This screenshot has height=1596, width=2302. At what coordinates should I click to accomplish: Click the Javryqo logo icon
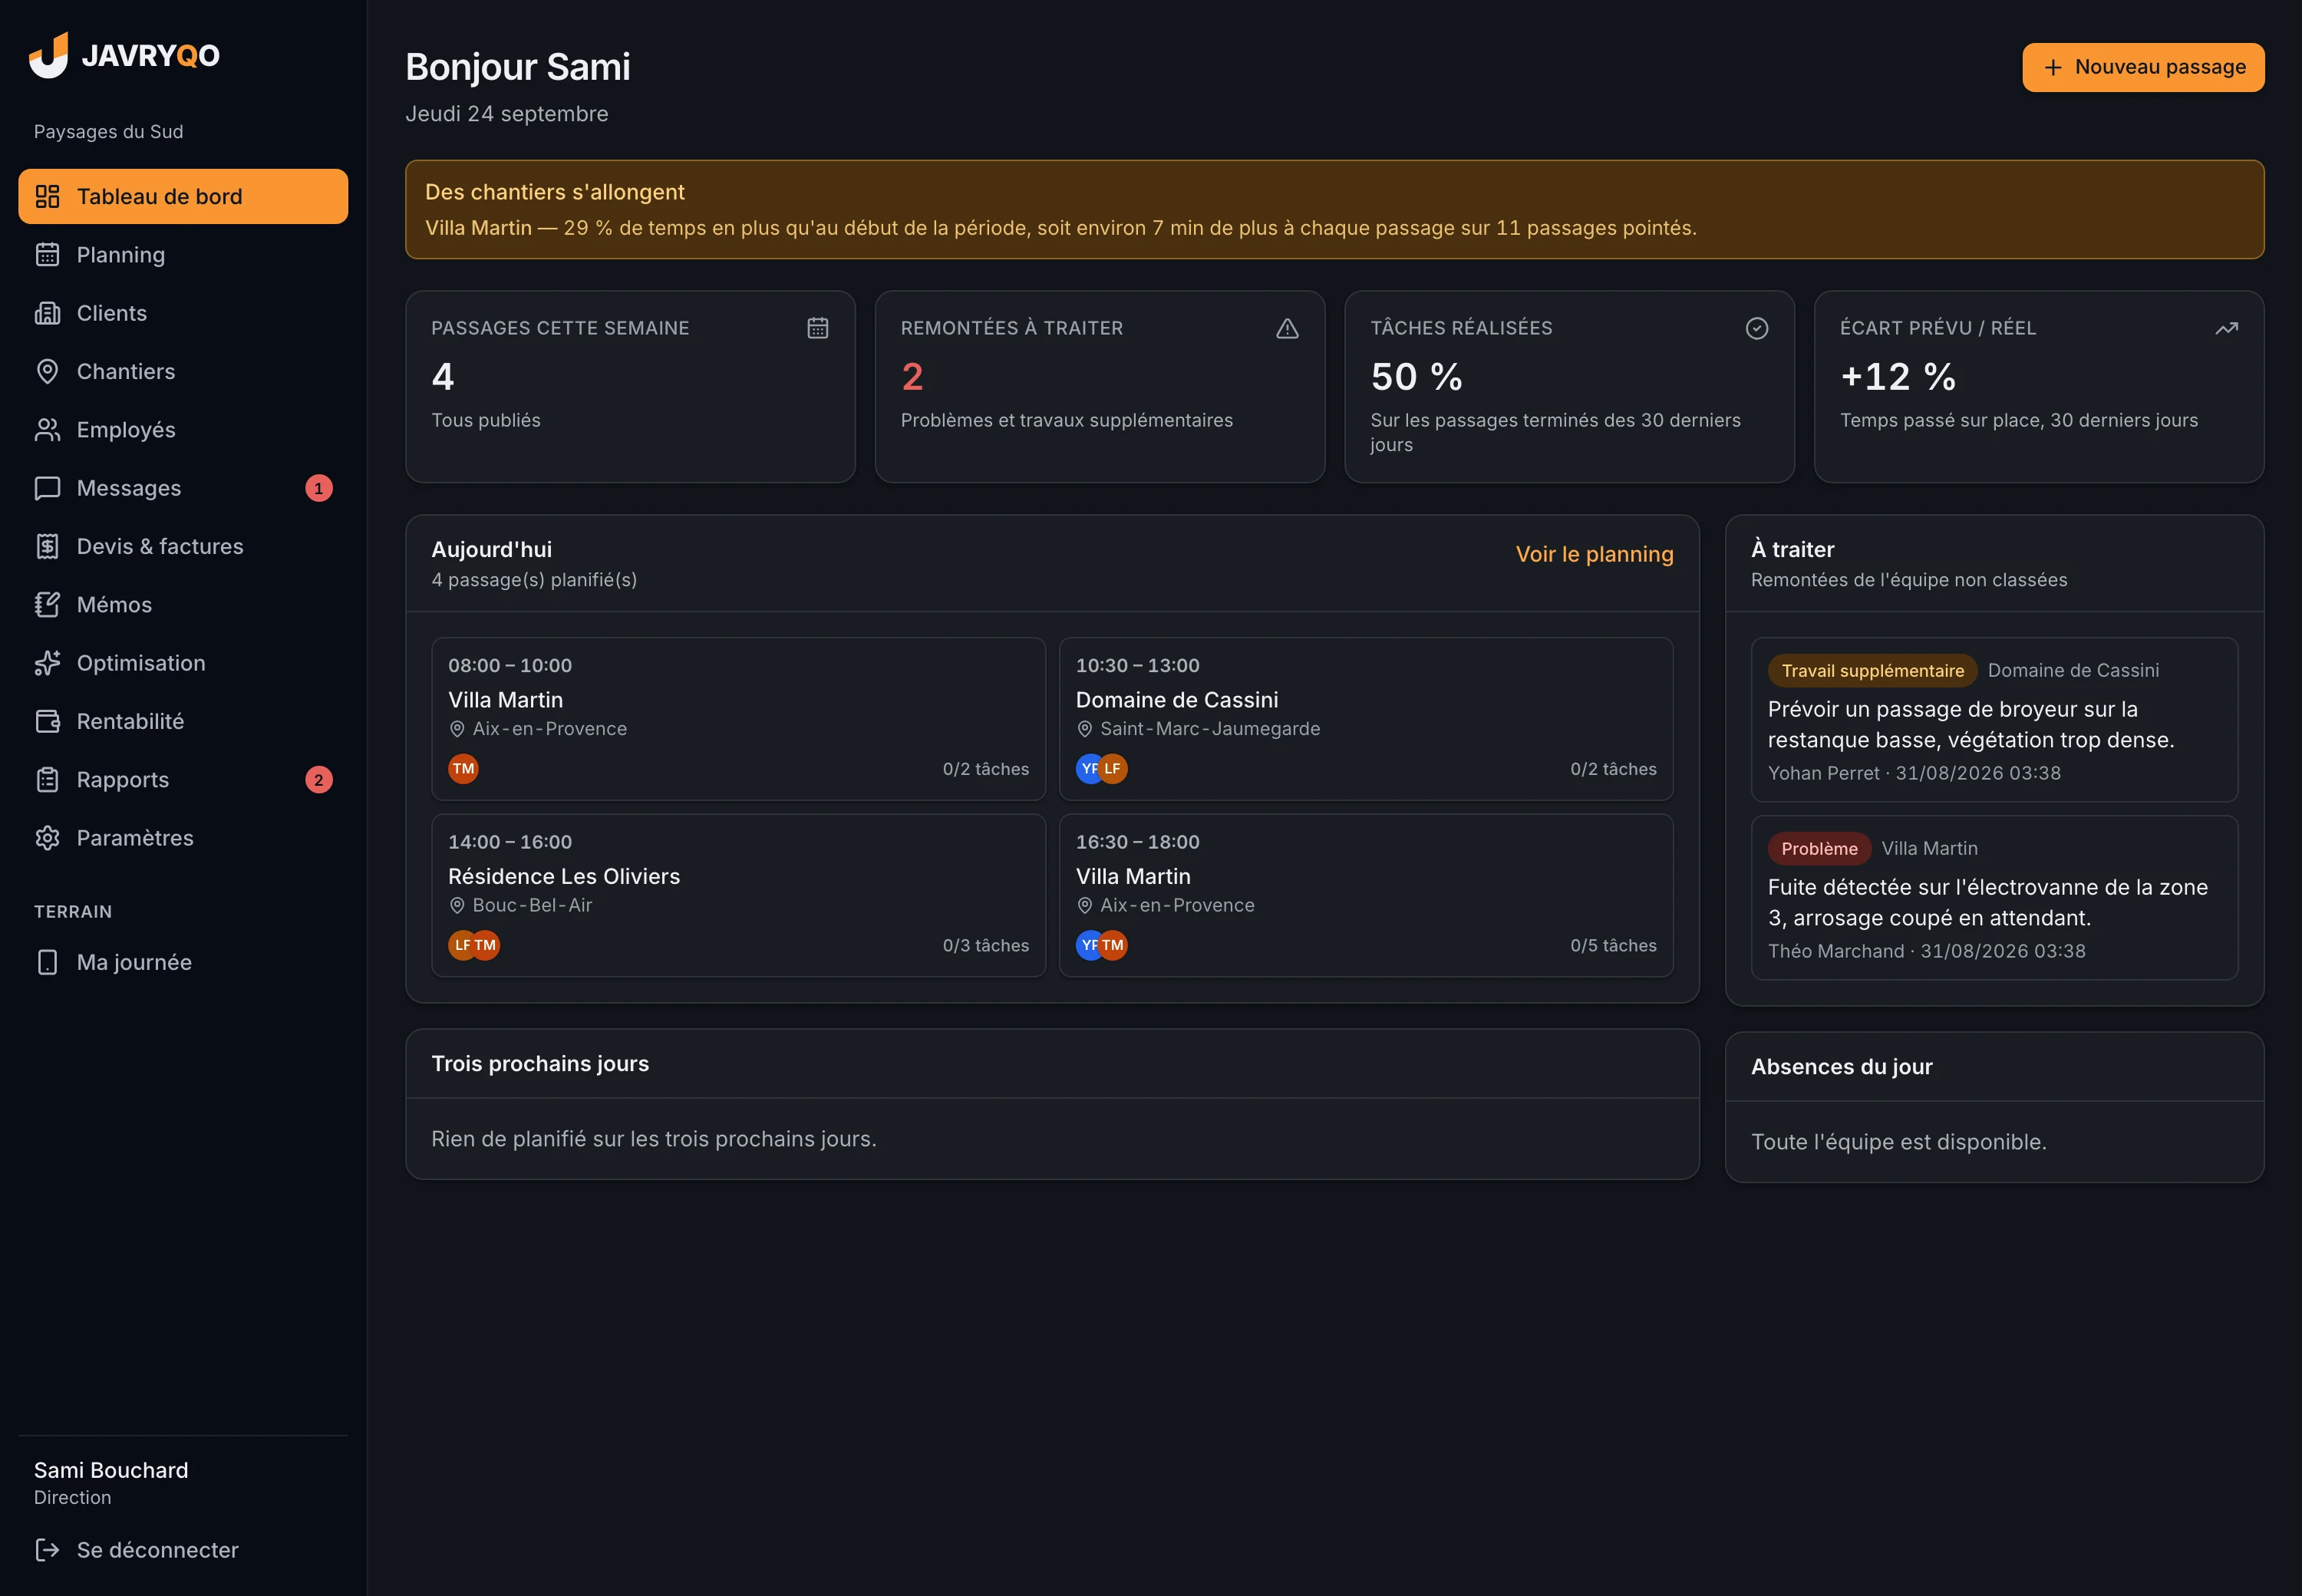[x=48, y=55]
